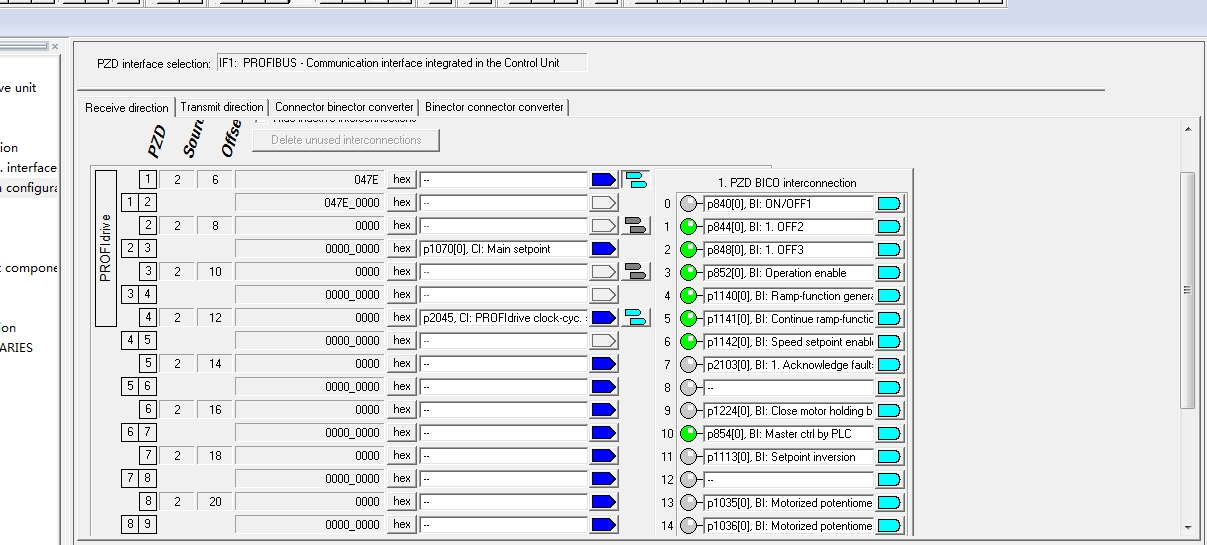The image size is (1207, 545).
Task: Click blue connector arrow on offset 16 row
Action: click(x=603, y=409)
